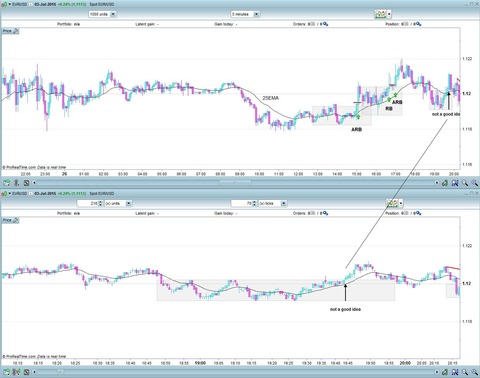Select the Price panel label in bottom chart
480x378 pixels.
tap(7, 220)
